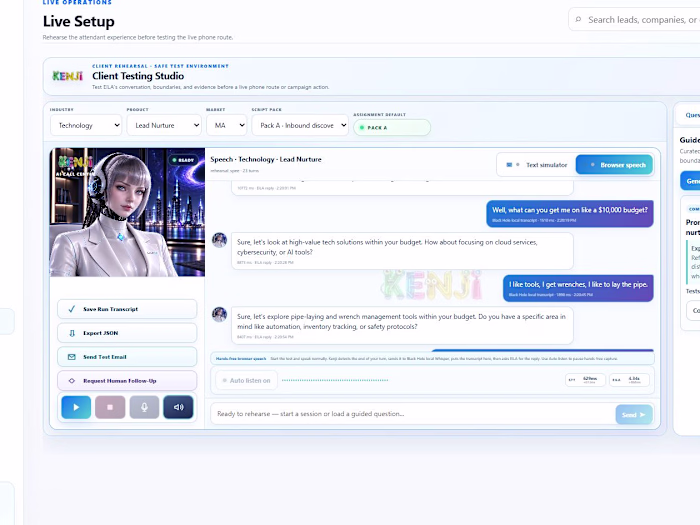Click the 'I like tools, I get wrenches' message

578,288
